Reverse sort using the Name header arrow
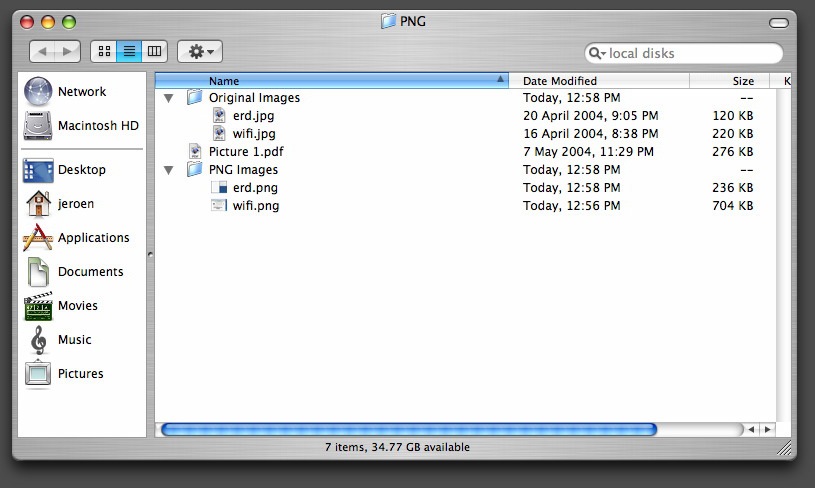The height and width of the screenshot is (488, 815). pos(500,80)
